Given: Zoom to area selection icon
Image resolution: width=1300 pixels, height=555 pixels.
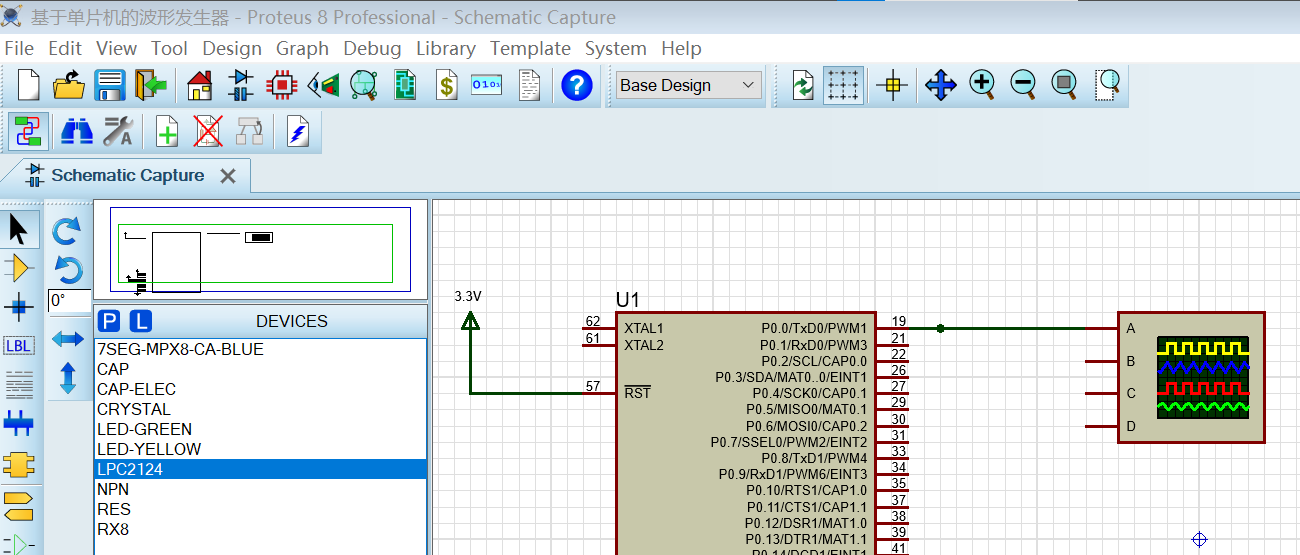Looking at the screenshot, I should tap(1106, 85).
